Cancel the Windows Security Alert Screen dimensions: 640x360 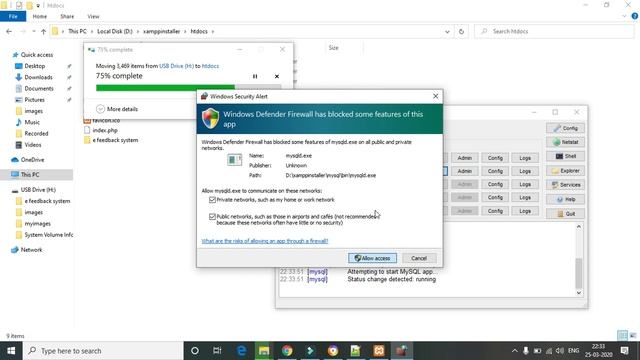[x=419, y=258]
